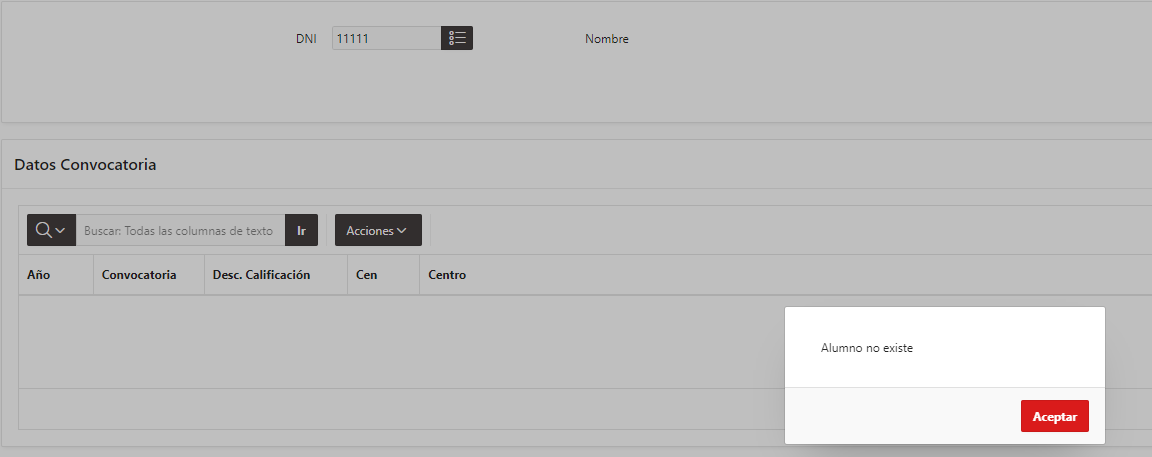The height and width of the screenshot is (457, 1152).
Task: Click the Alumno no existe message text
Action: pyautogui.click(x=867, y=348)
